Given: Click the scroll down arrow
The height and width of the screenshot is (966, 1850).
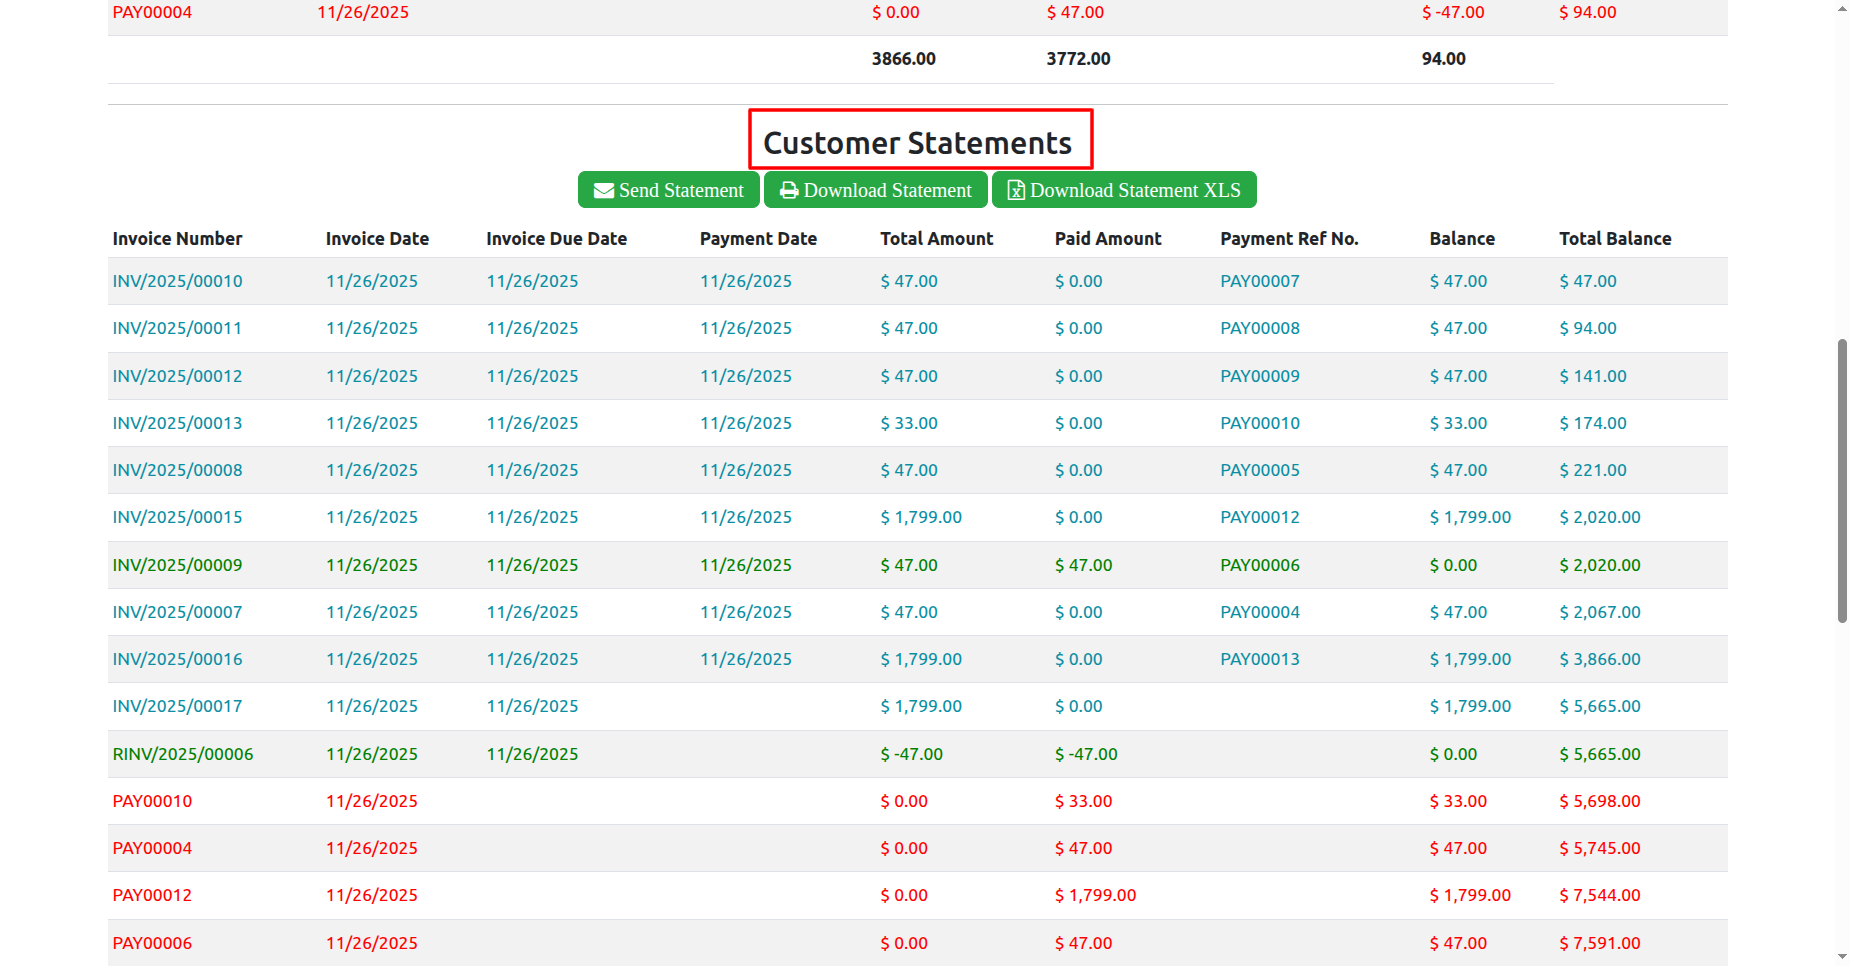Looking at the screenshot, I should [x=1842, y=957].
